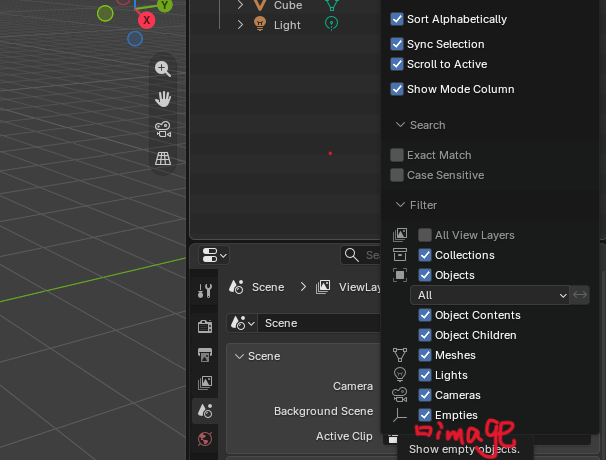Image resolution: width=606 pixels, height=460 pixels.
Task: Collapse the Scene panel in properties
Action: coord(240,356)
